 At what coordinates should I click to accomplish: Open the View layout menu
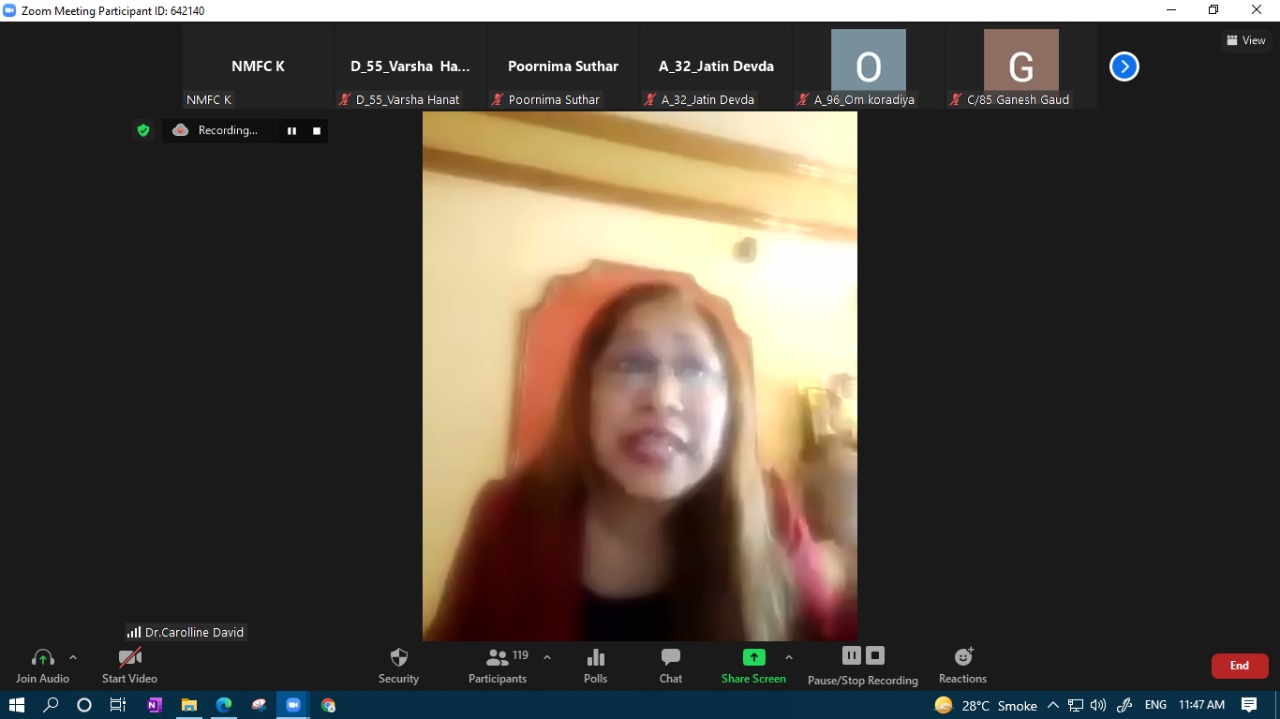[x=1246, y=40]
